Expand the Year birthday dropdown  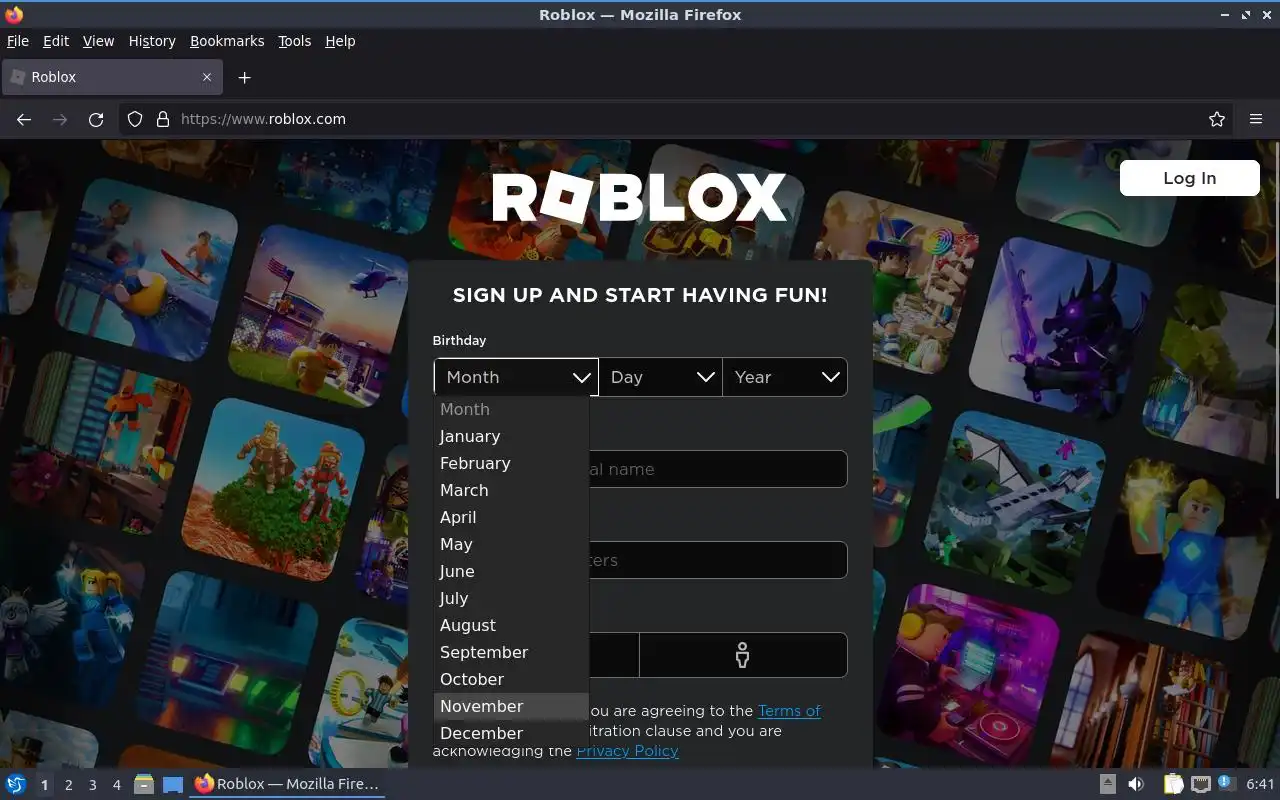point(785,377)
